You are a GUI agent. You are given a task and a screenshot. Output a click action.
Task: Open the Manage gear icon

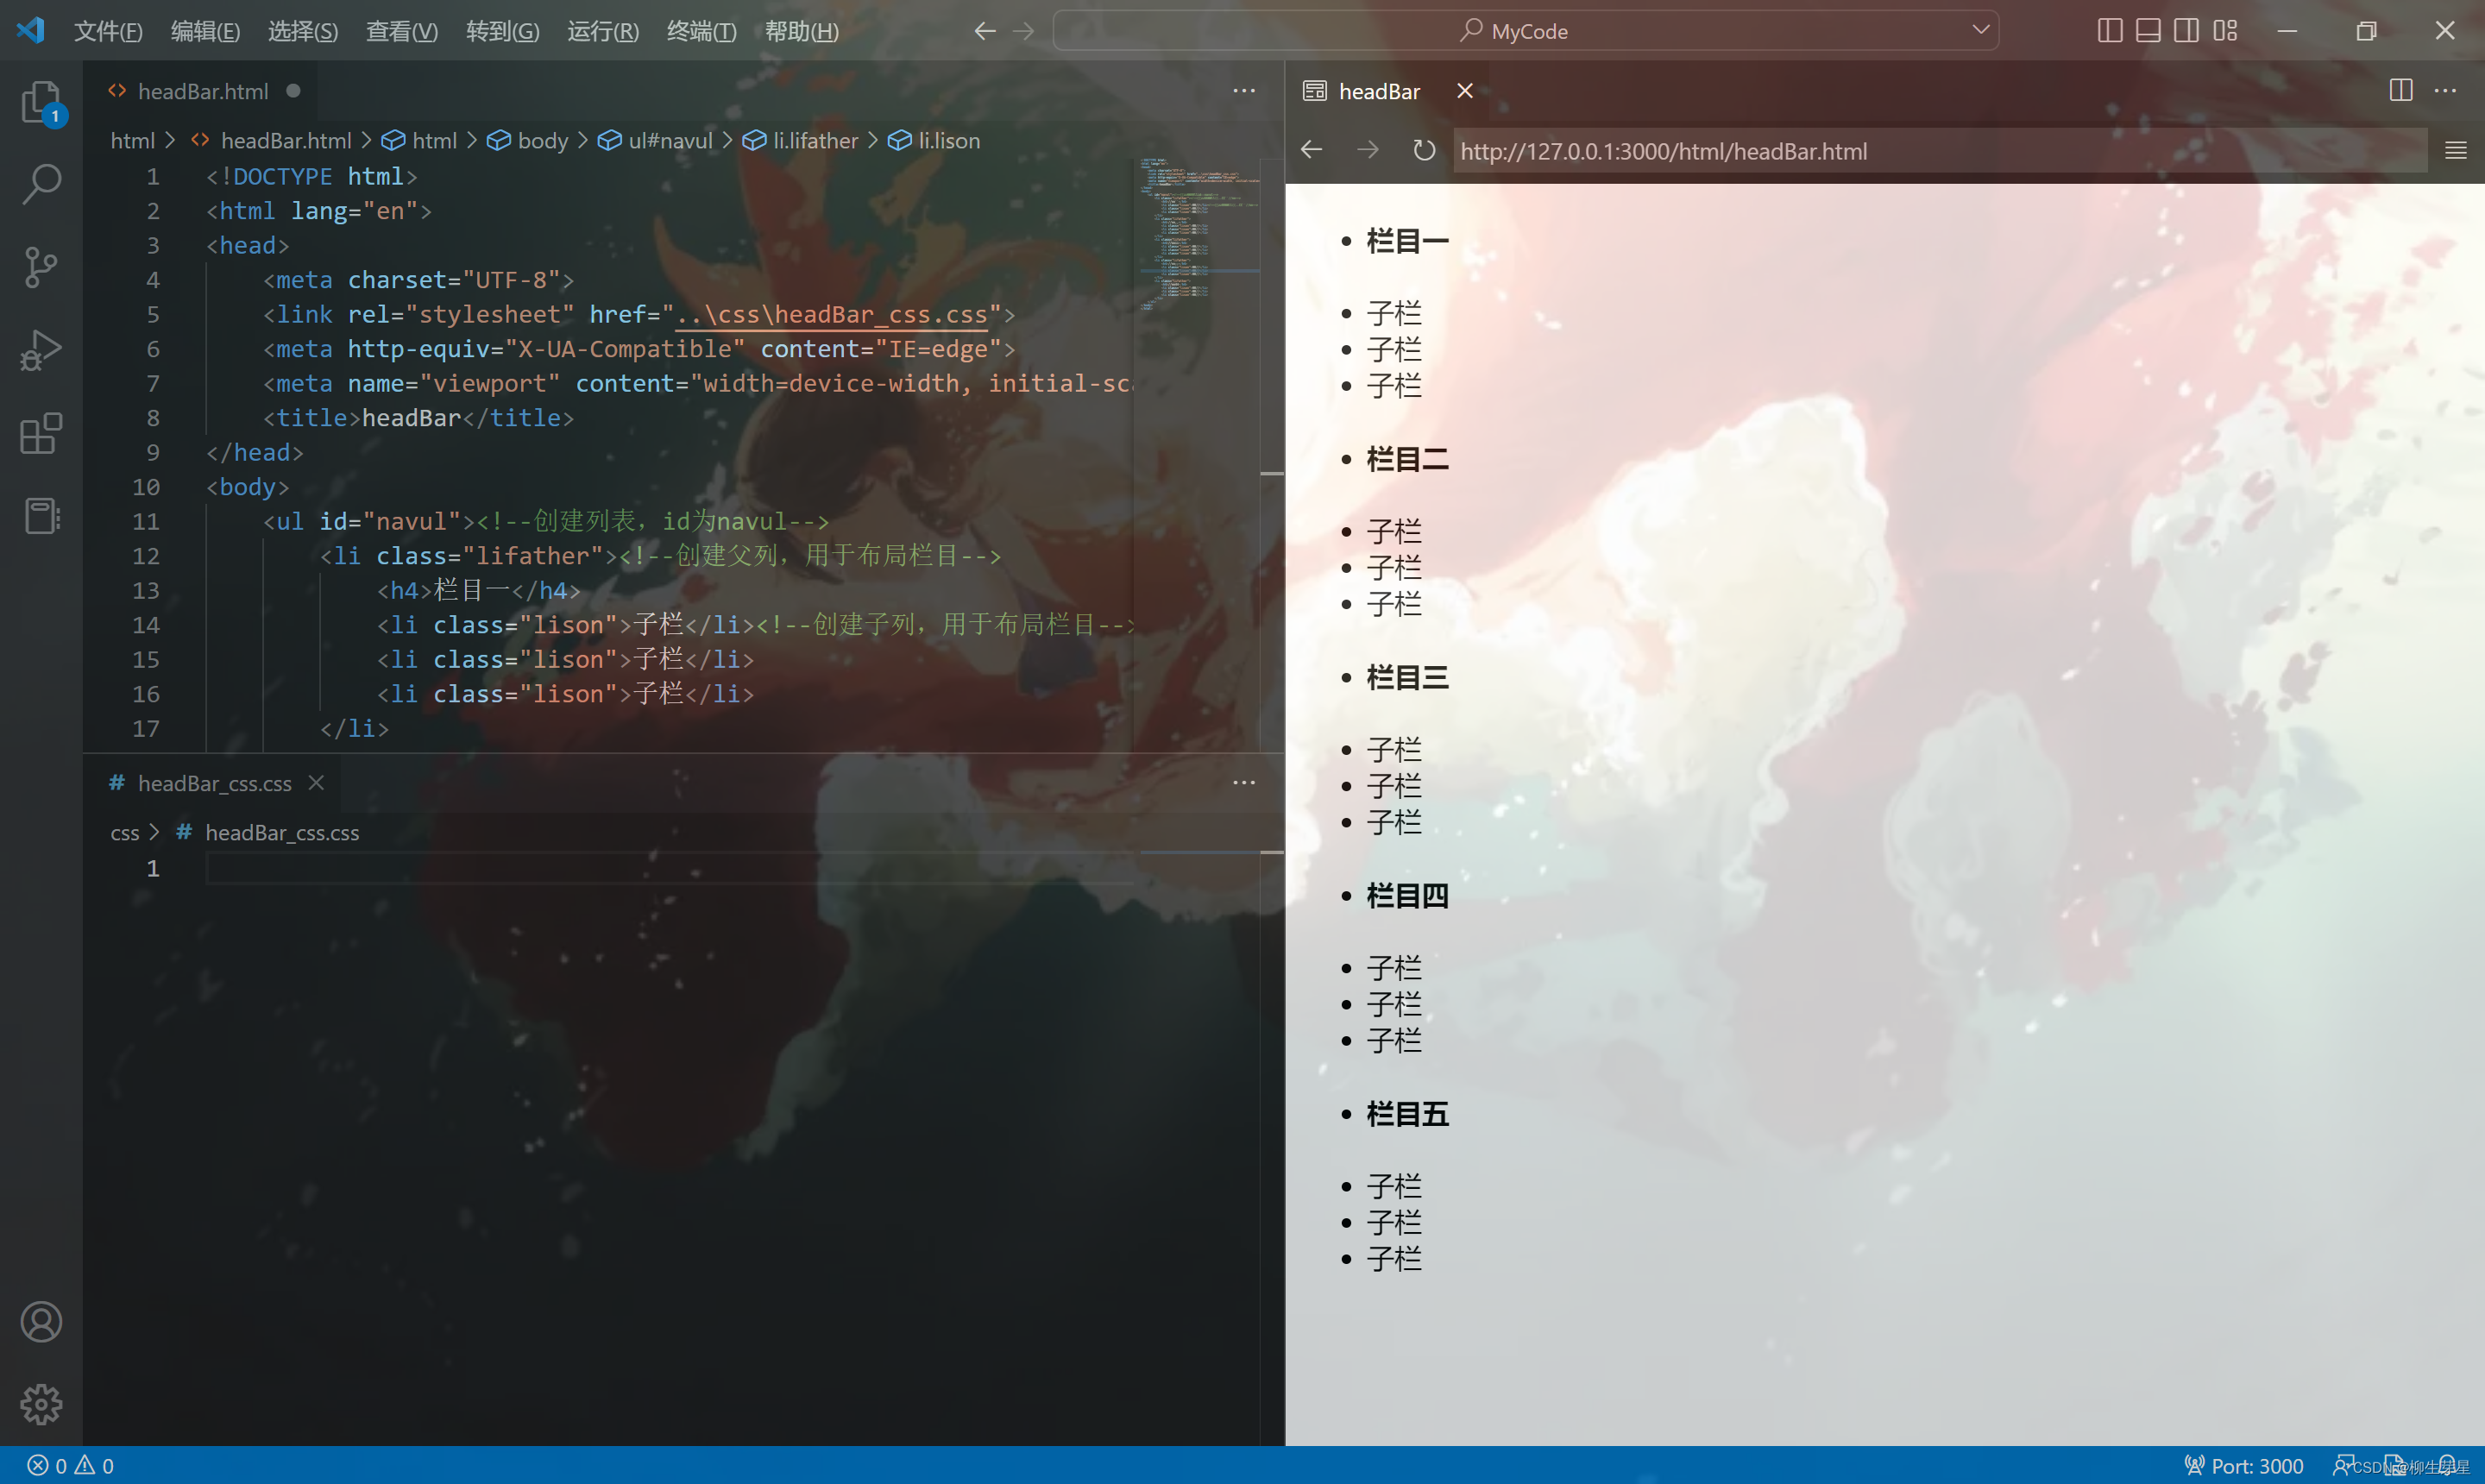tap(41, 1404)
